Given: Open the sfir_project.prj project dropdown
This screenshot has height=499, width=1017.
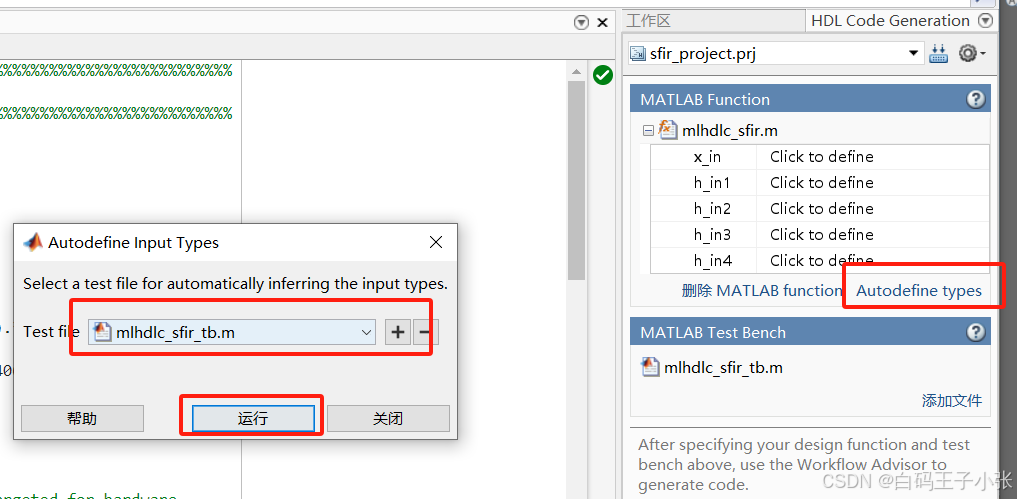Looking at the screenshot, I should 913,53.
